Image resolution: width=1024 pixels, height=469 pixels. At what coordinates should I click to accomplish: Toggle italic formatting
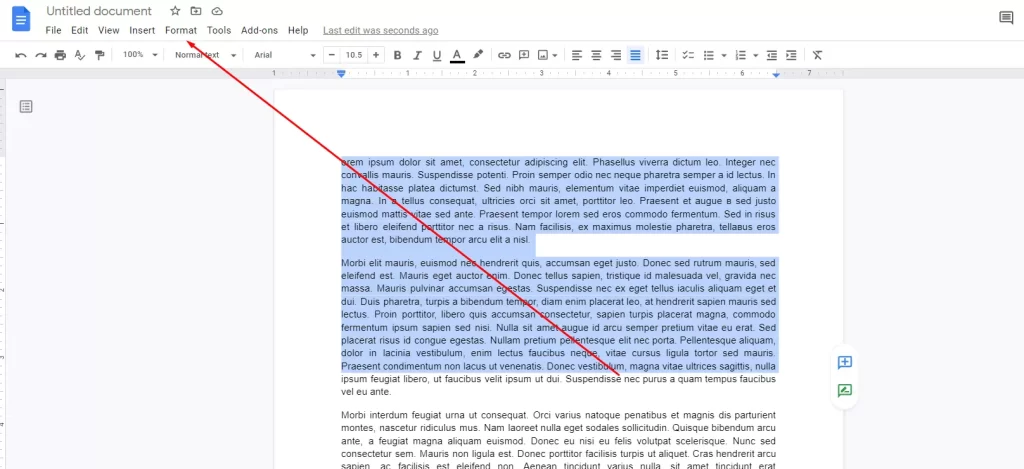coord(417,56)
